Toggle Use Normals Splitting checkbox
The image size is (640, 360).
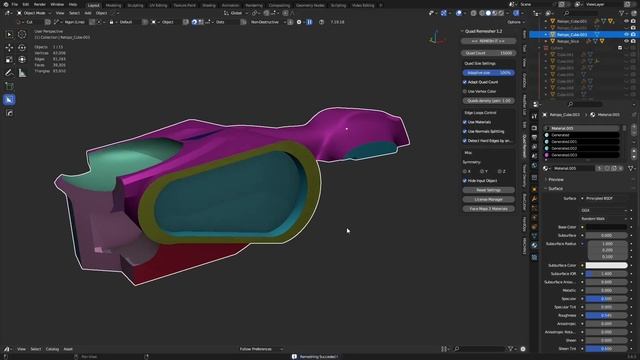465,131
